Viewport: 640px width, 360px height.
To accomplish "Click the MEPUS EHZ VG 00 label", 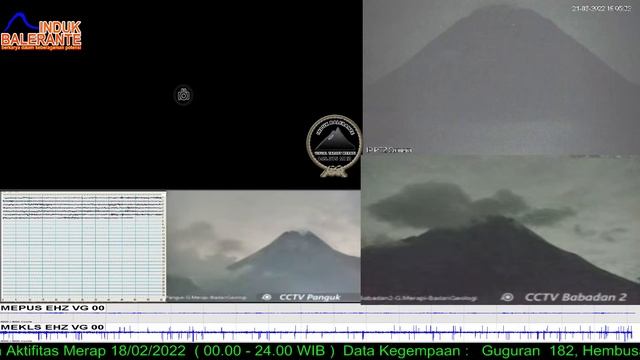I will tap(53, 308).
